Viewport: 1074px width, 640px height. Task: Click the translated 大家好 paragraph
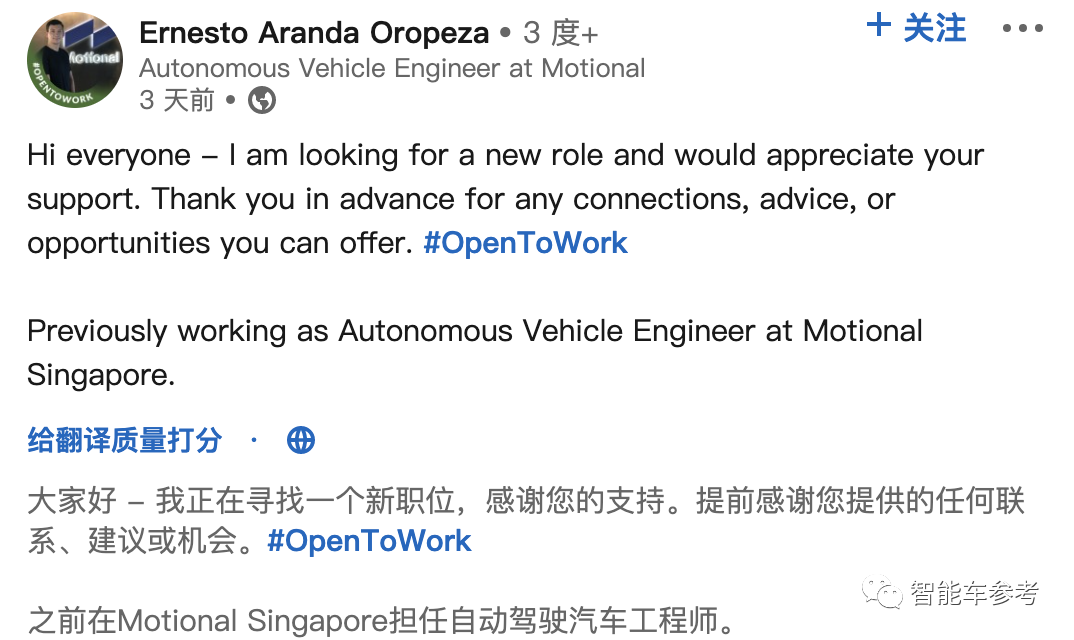coord(525,500)
